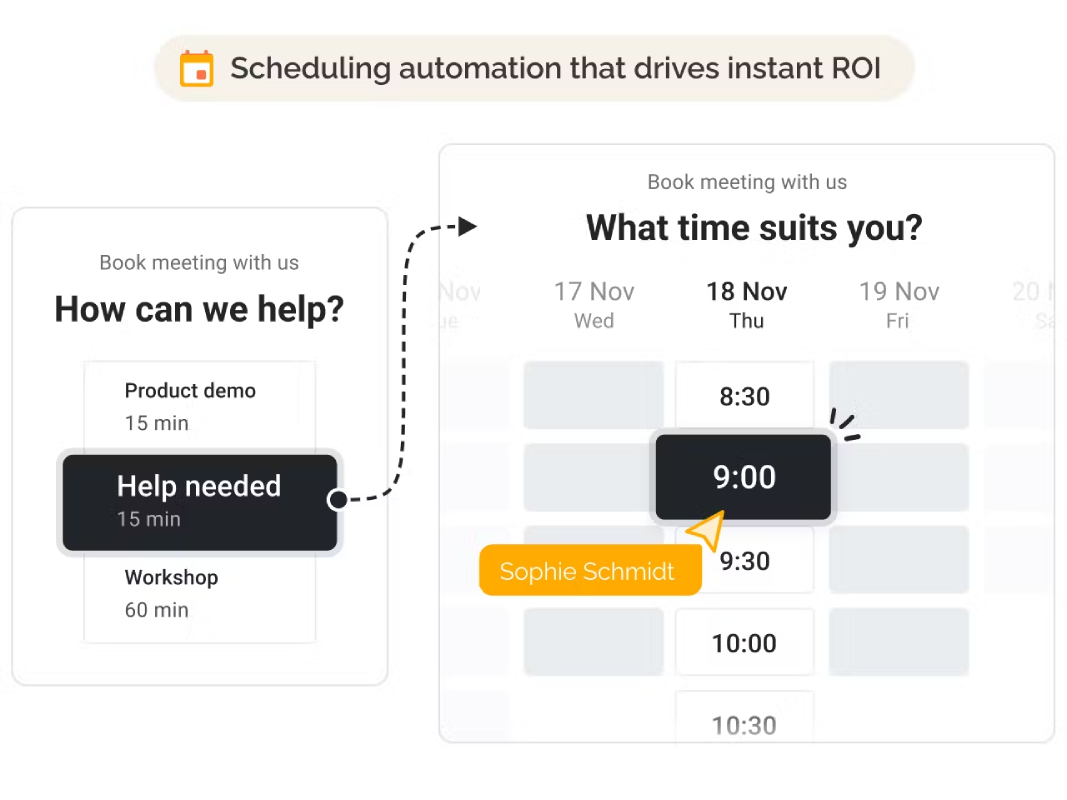Screen dimensions: 1067x800
Task: Book the highlighted 9:00 time slot
Action: pyautogui.click(x=744, y=477)
